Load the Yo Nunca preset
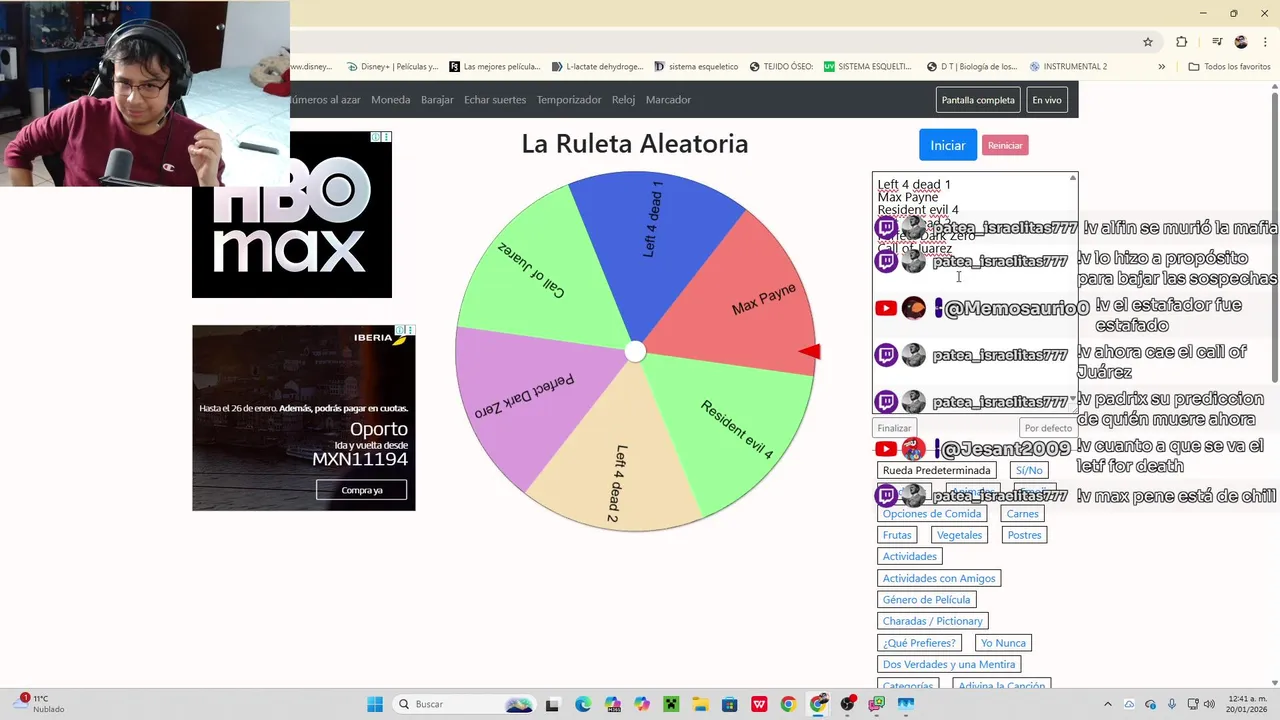The height and width of the screenshot is (720, 1280). 1003,643
